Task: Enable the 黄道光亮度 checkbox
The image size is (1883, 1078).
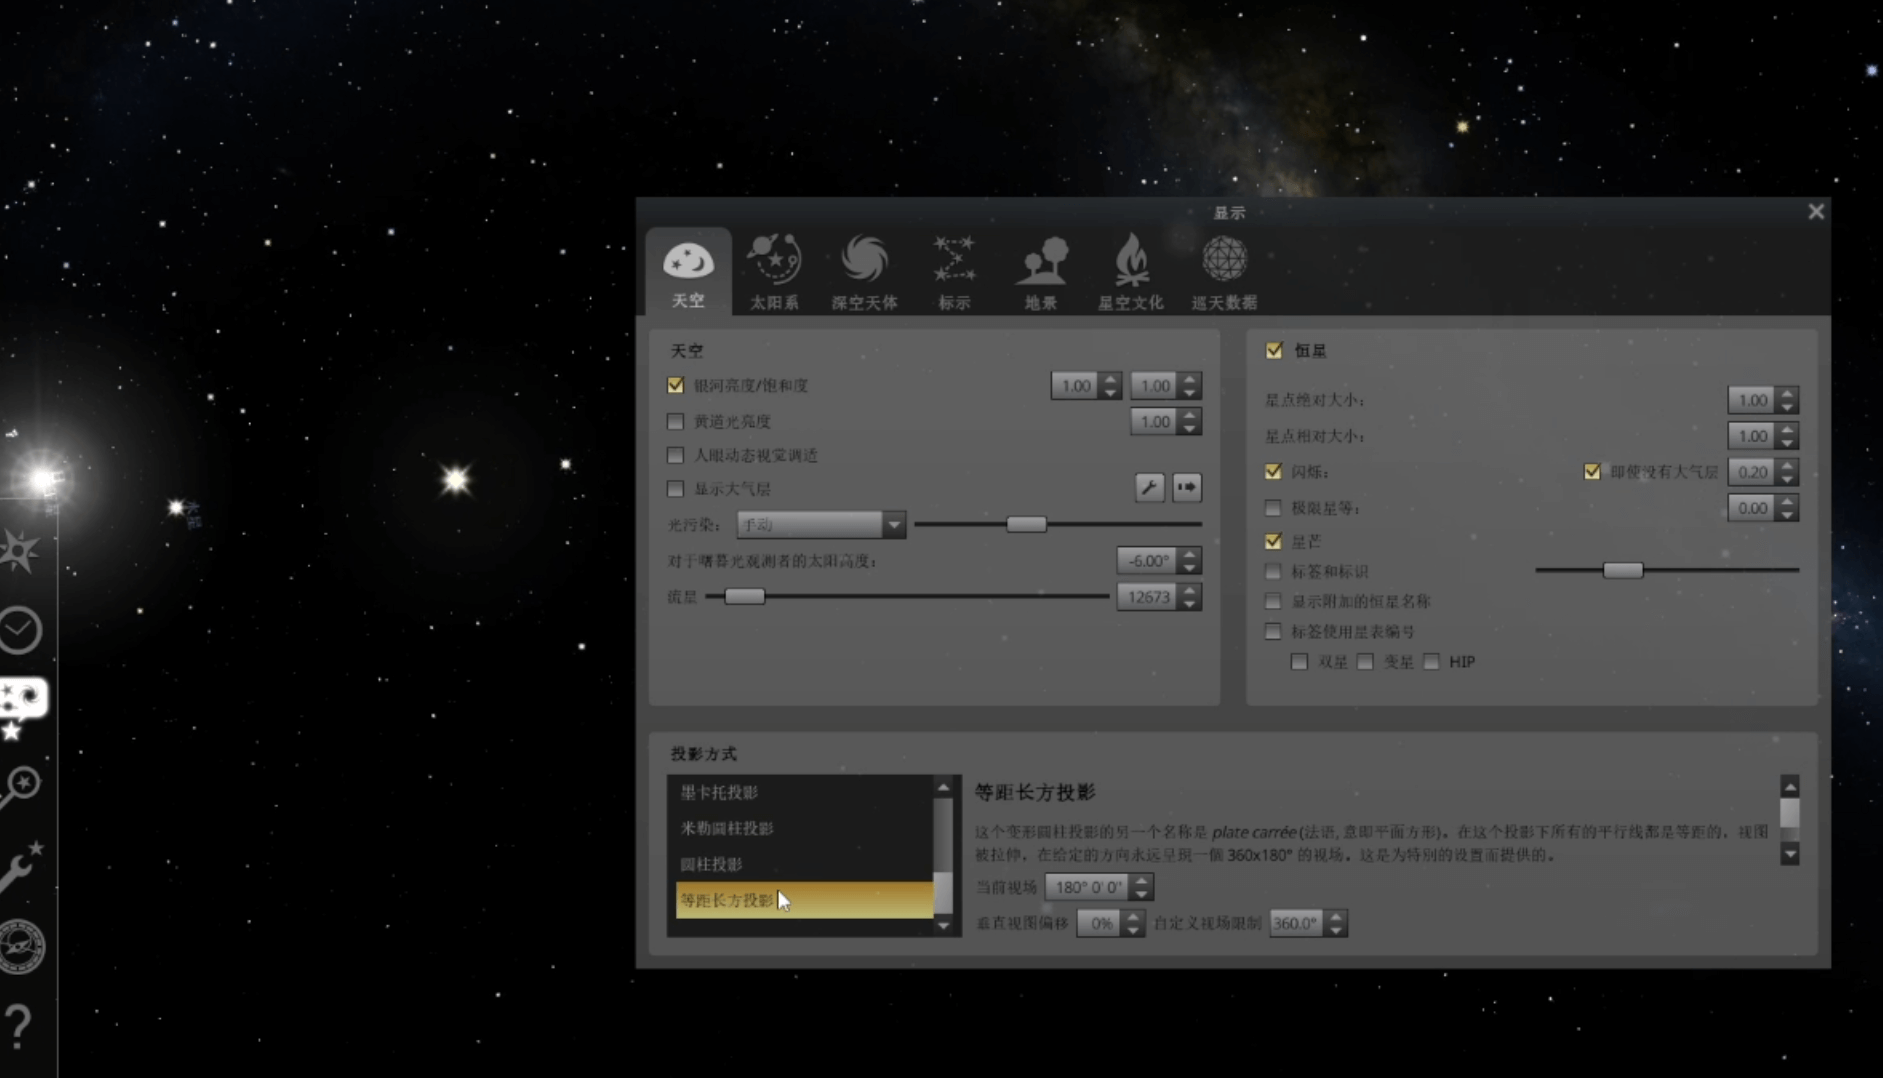Action: coord(676,422)
